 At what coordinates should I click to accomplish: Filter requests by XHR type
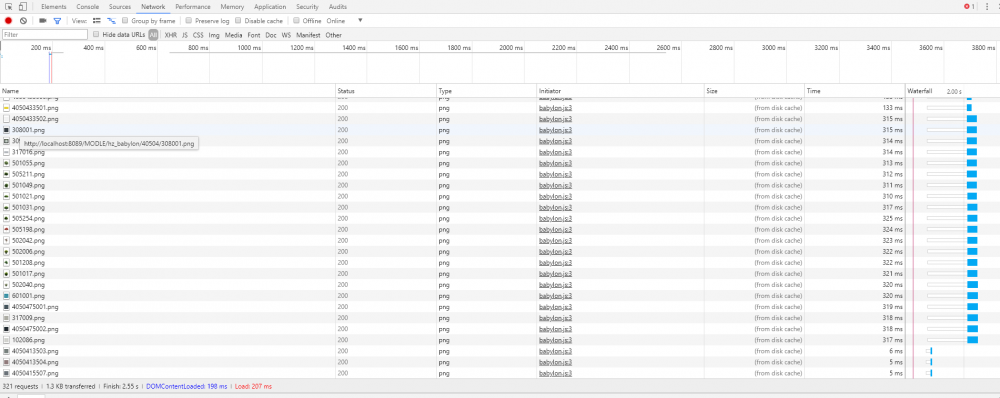tap(170, 35)
